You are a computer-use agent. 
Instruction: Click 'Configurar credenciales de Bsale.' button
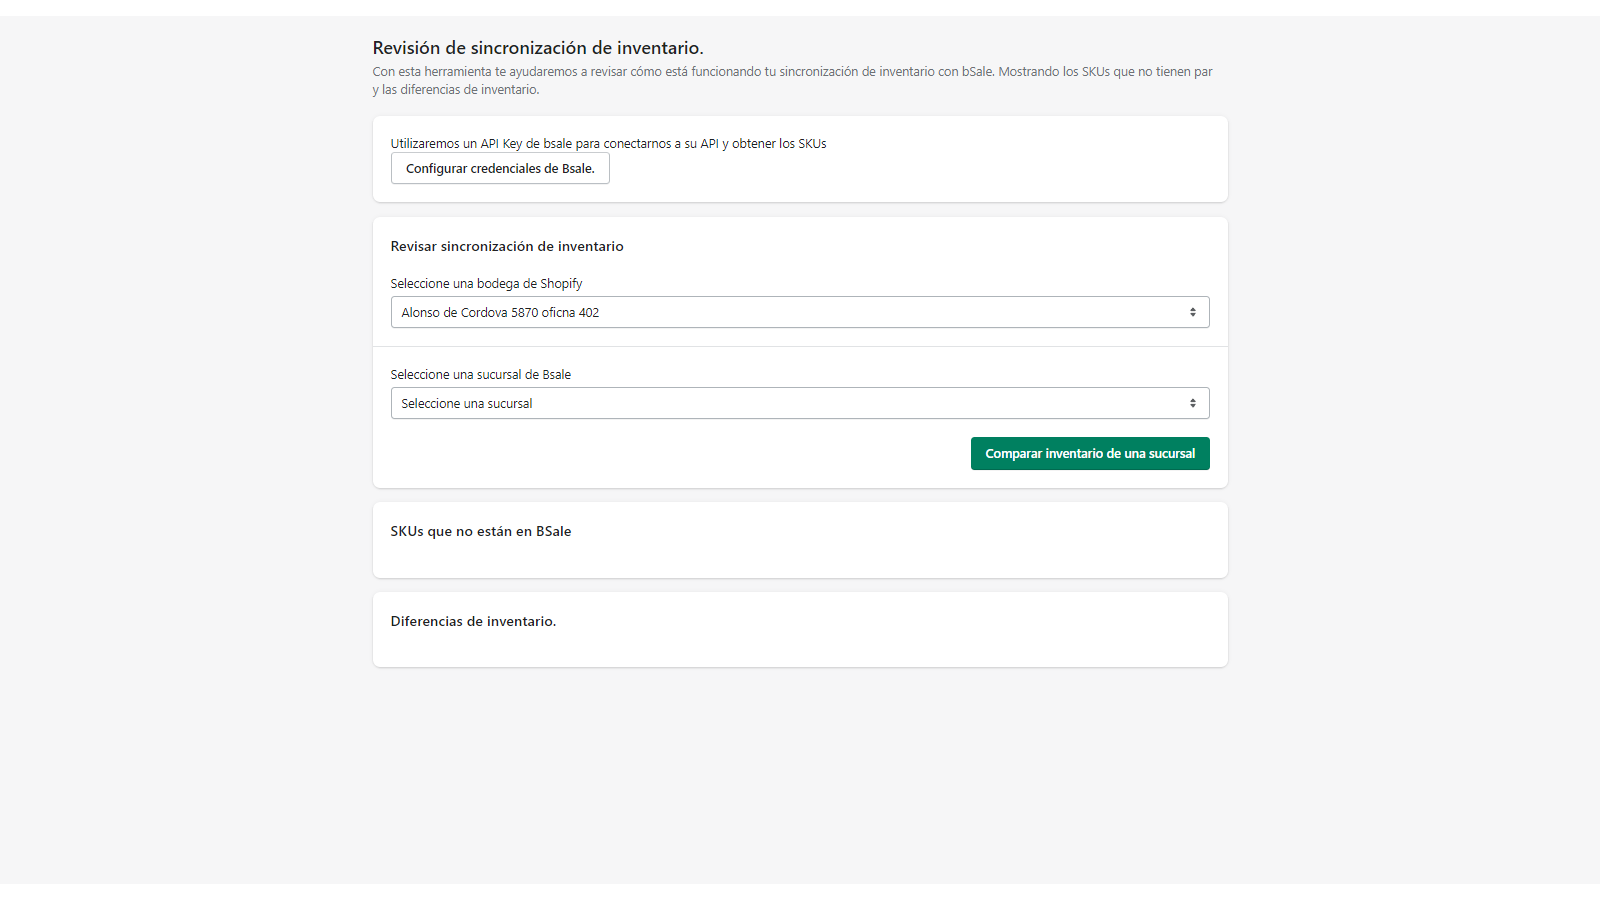coord(500,168)
